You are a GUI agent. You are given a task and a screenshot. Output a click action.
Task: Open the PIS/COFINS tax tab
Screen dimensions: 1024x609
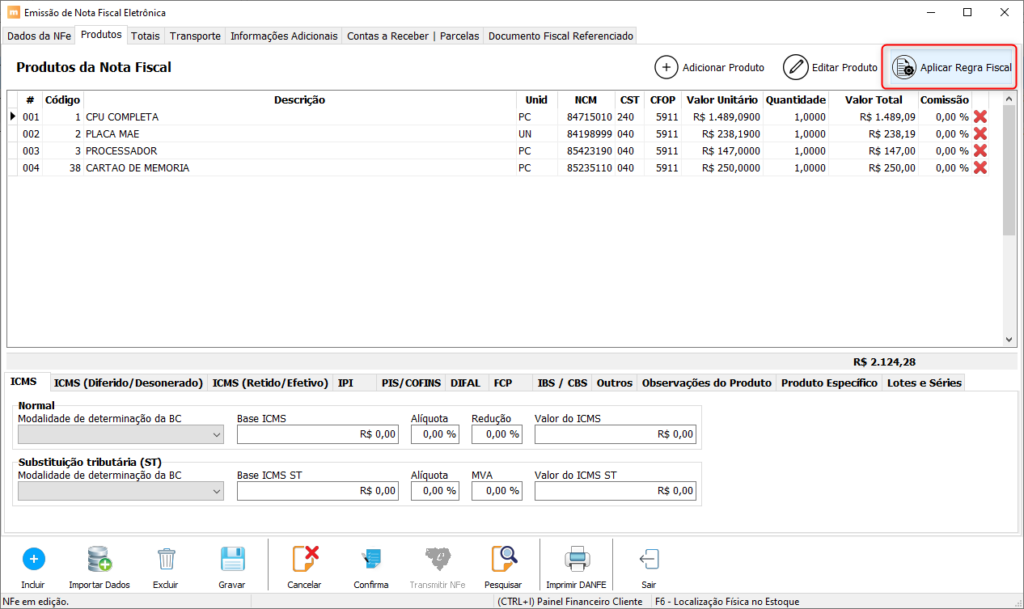click(411, 383)
